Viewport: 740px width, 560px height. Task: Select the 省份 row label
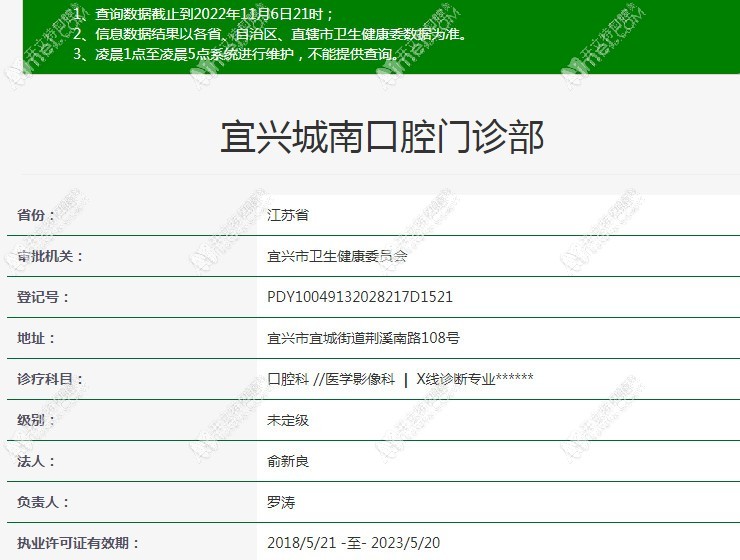[38, 215]
